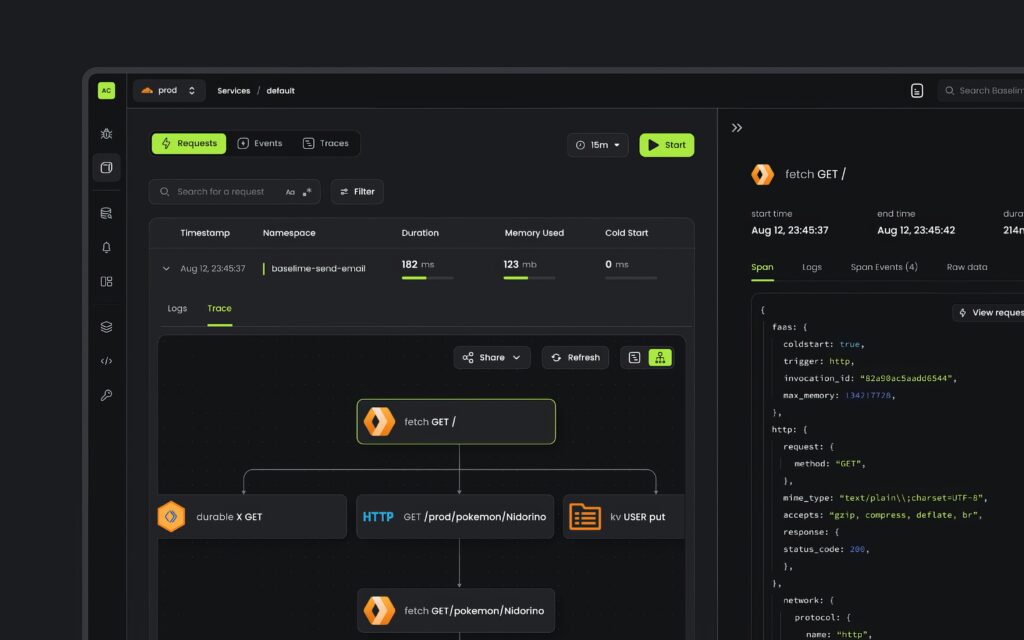Open notifications via the bell icon
The image size is (1024, 640).
coord(106,247)
